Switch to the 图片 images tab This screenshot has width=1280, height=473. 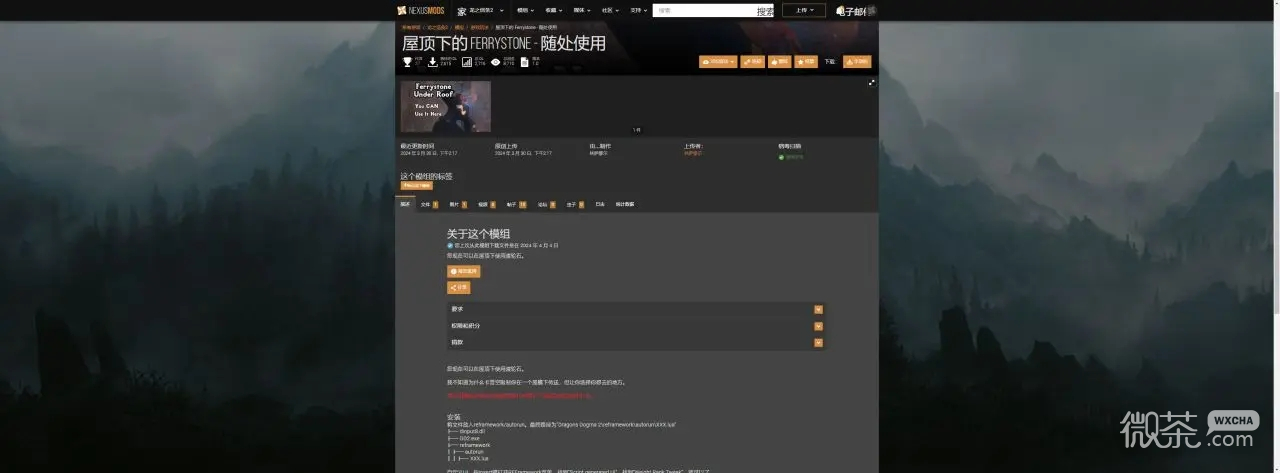[457, 204]
